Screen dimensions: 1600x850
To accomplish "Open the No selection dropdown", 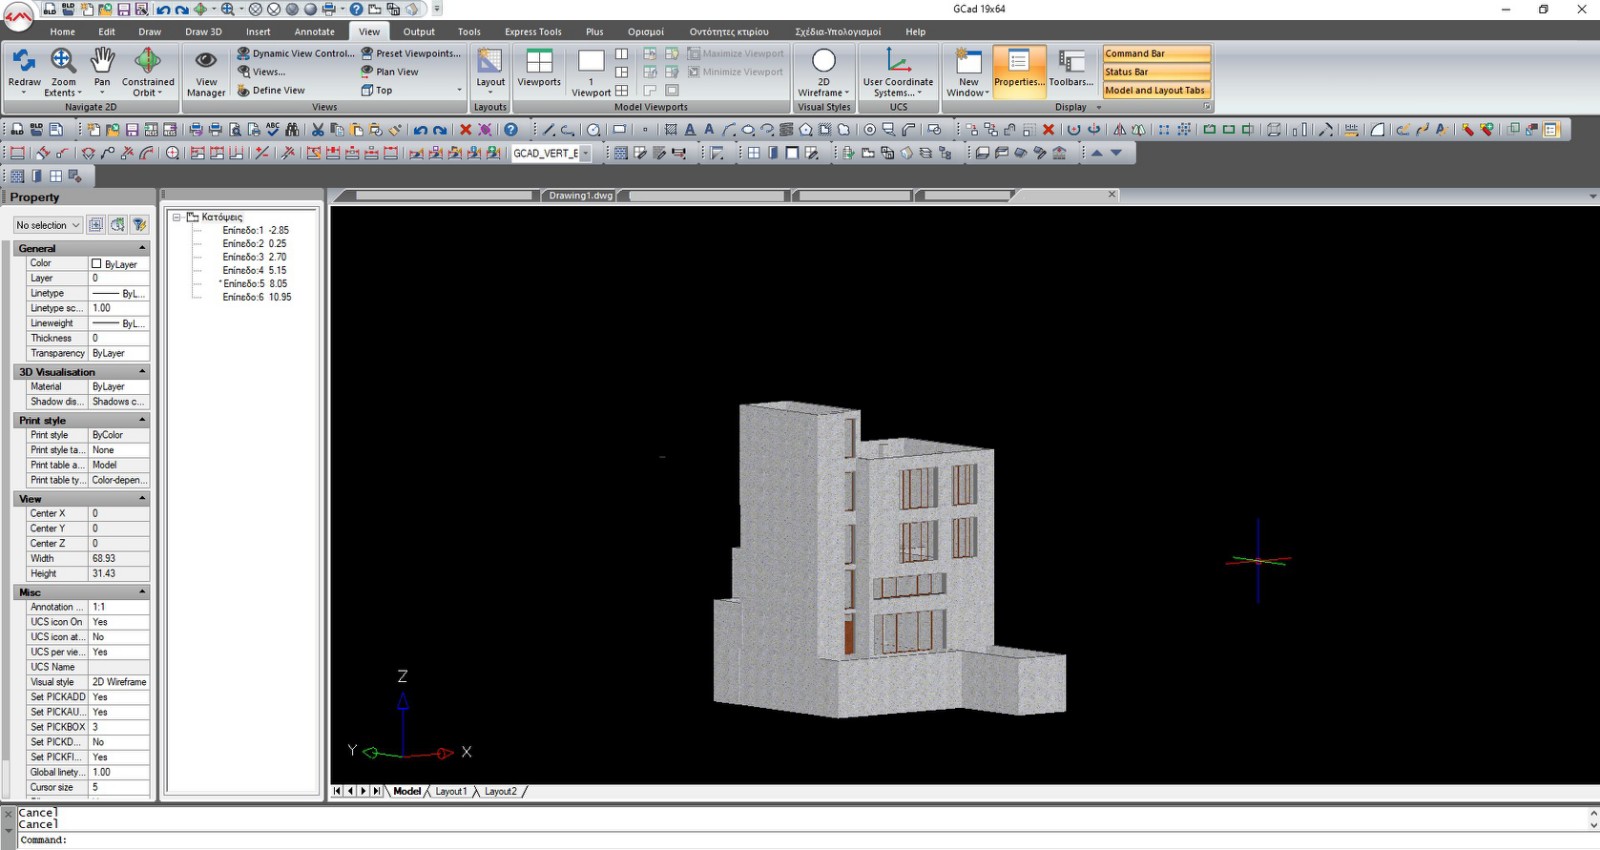I will [47, 225].
